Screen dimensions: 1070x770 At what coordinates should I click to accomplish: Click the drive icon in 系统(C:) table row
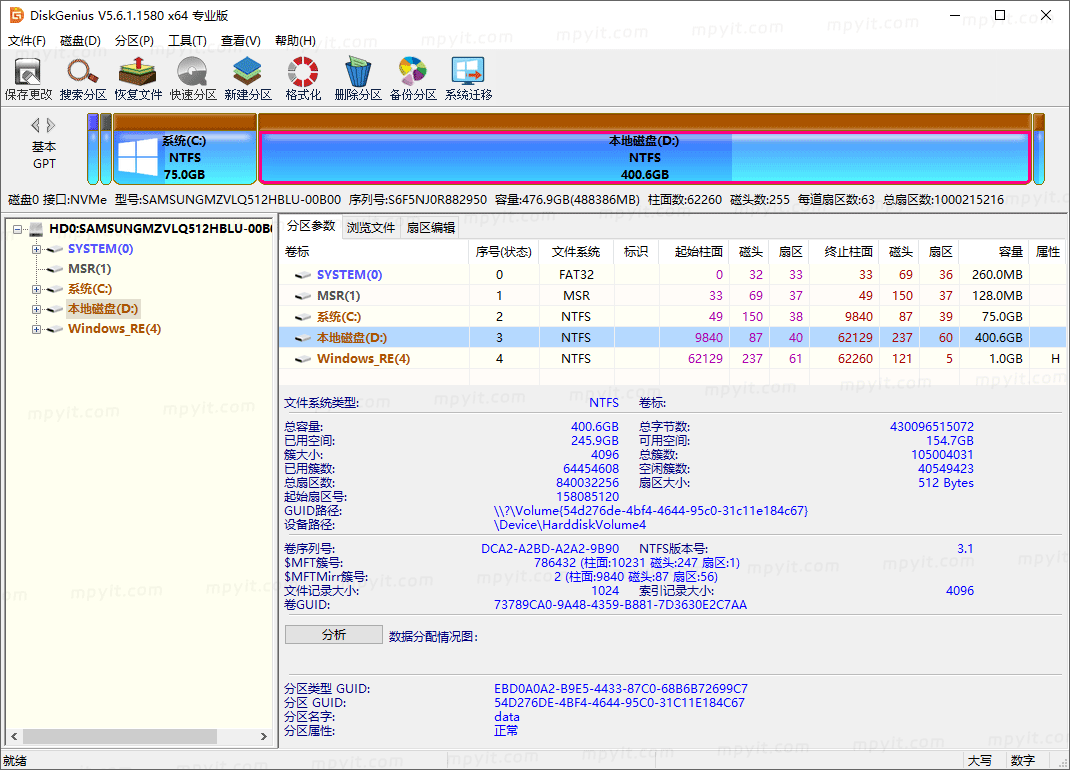302,317
